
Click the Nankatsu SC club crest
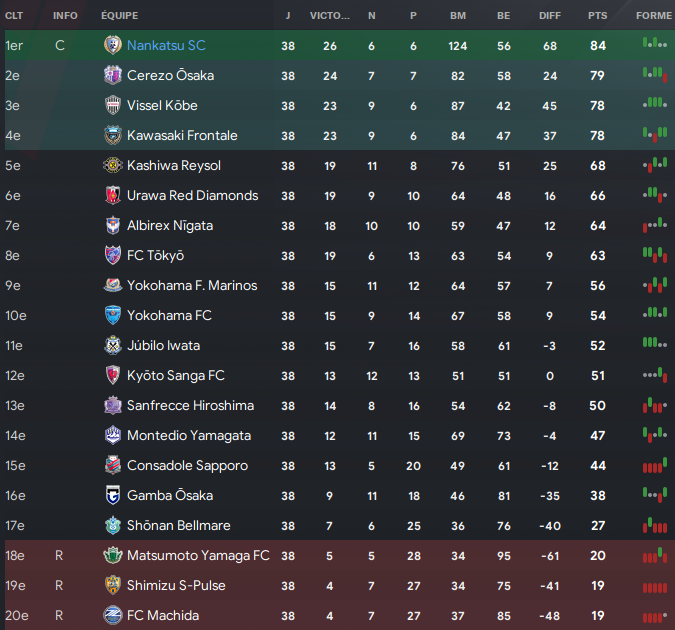pos(113,45)
